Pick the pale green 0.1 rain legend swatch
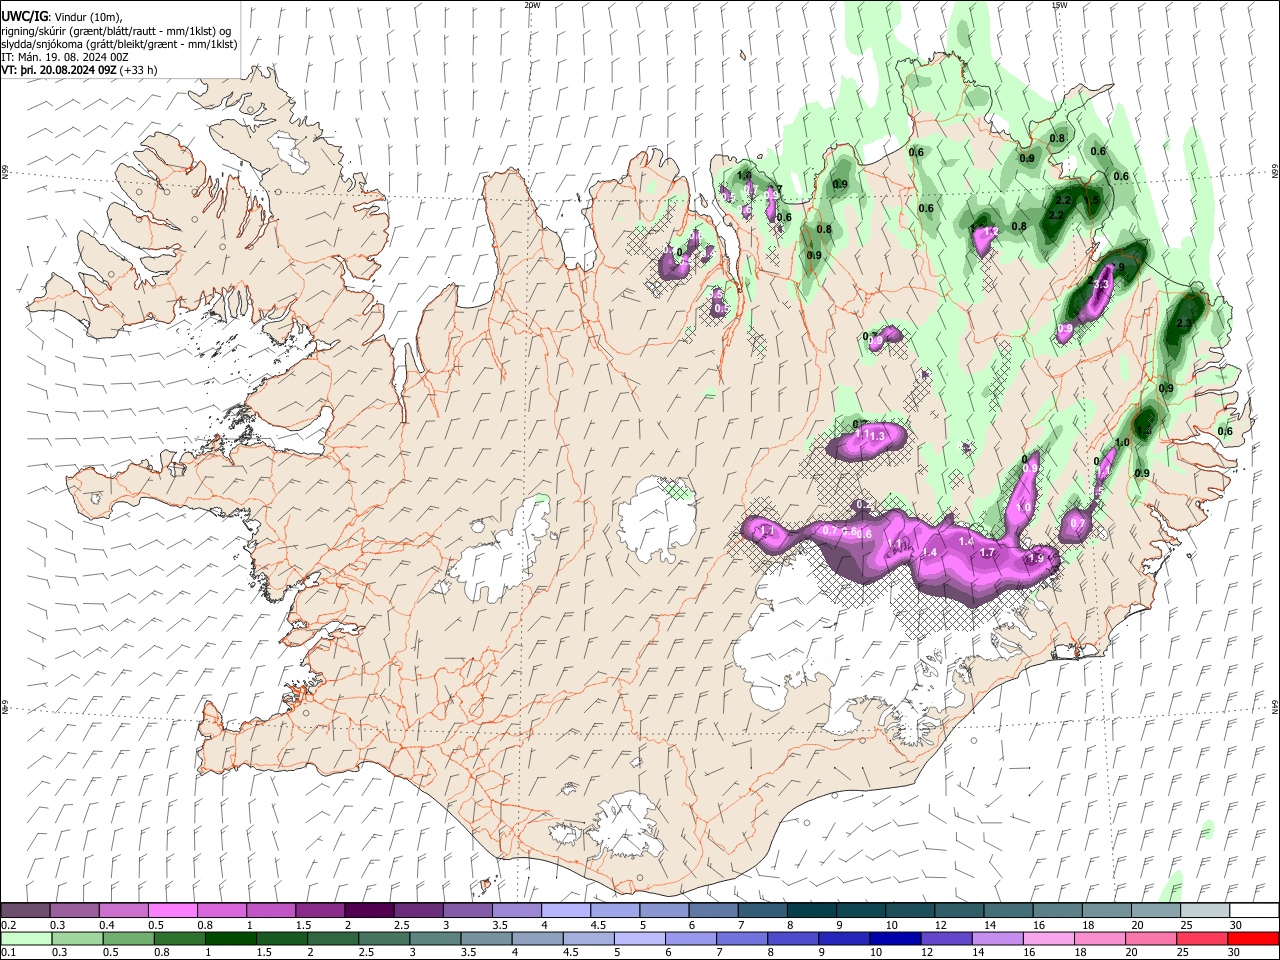 pyautogui.click(x=25, y=939)
